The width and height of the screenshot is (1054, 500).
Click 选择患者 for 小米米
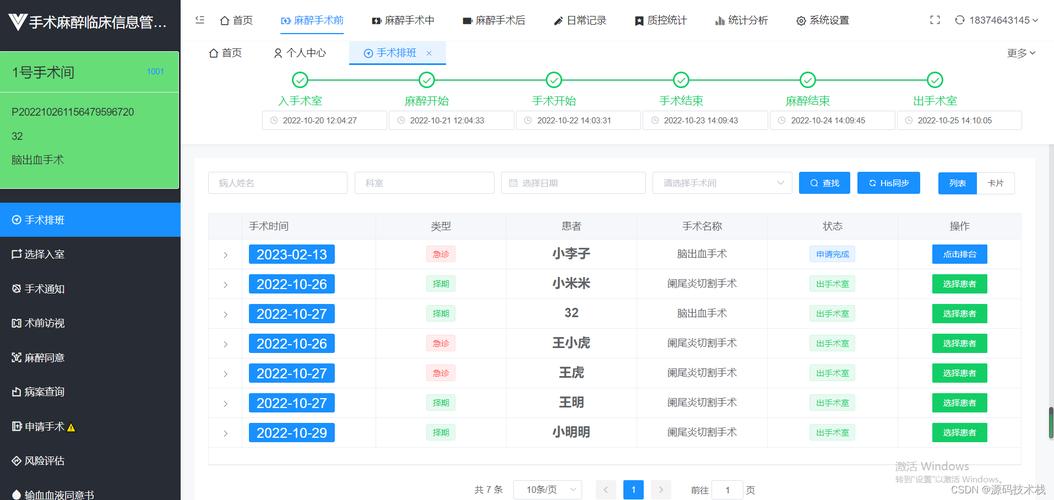(x=959, y=284)
